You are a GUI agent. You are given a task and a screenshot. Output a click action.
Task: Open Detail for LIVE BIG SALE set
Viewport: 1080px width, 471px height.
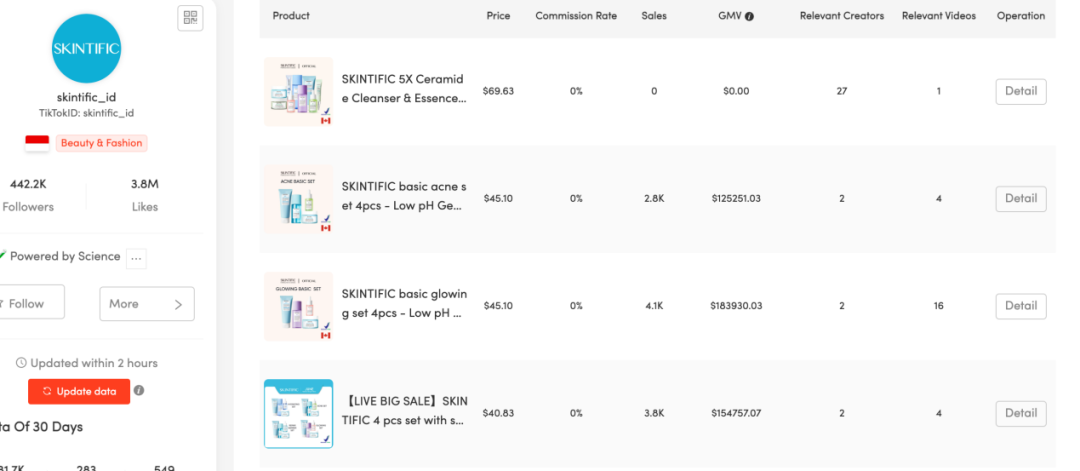click(1020, 413)
